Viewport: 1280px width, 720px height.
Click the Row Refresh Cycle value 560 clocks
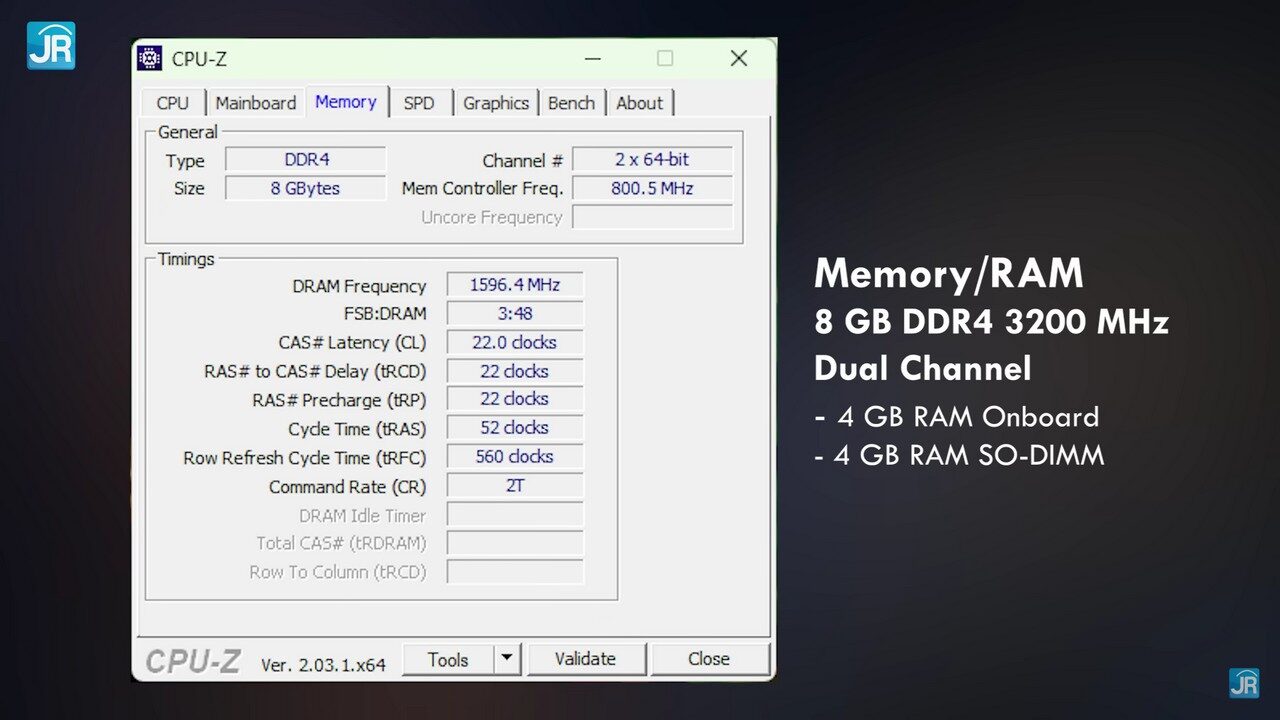[515, 457]
